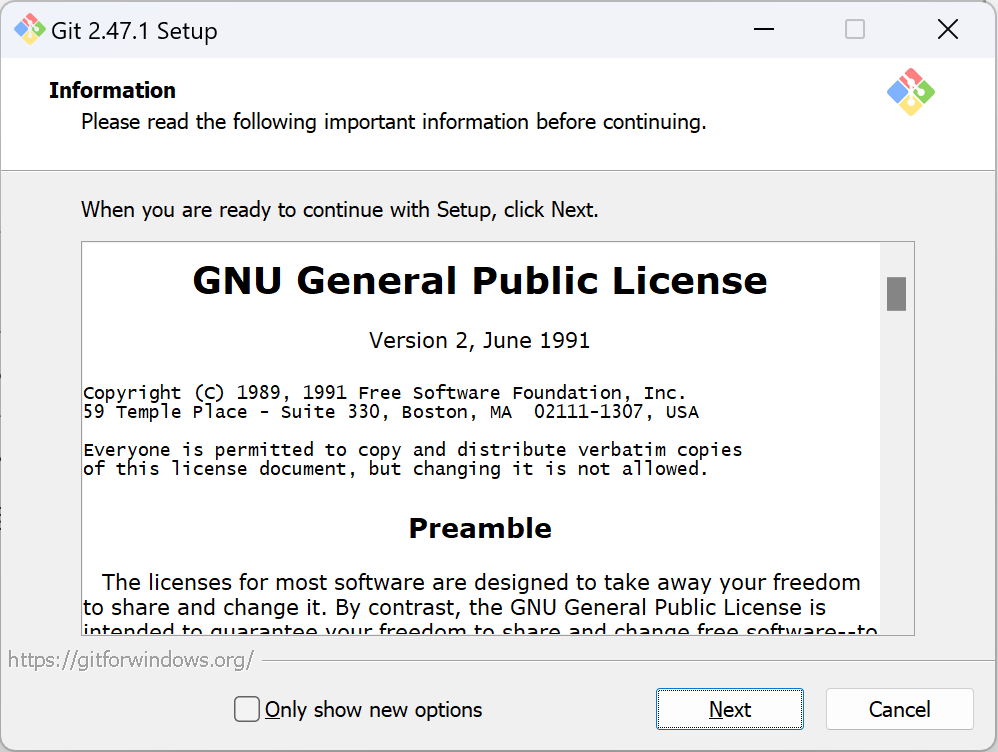This screenshot has width=998, height=752.
Task: Click the GNU General Public License heading
Action: pyautogui.click(x=480, y=281)
